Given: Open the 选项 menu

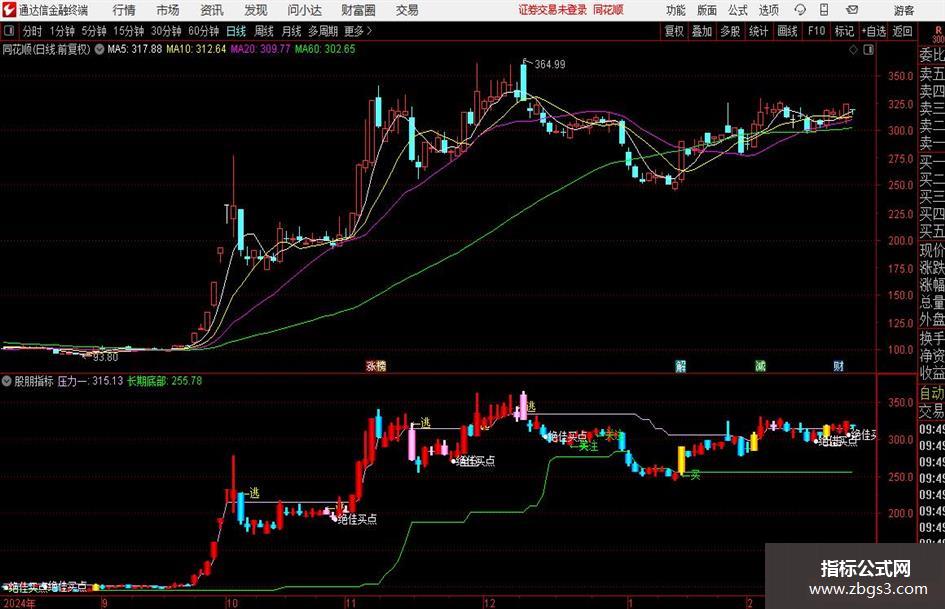Looking at the screenshot, I should pos(768,10).
